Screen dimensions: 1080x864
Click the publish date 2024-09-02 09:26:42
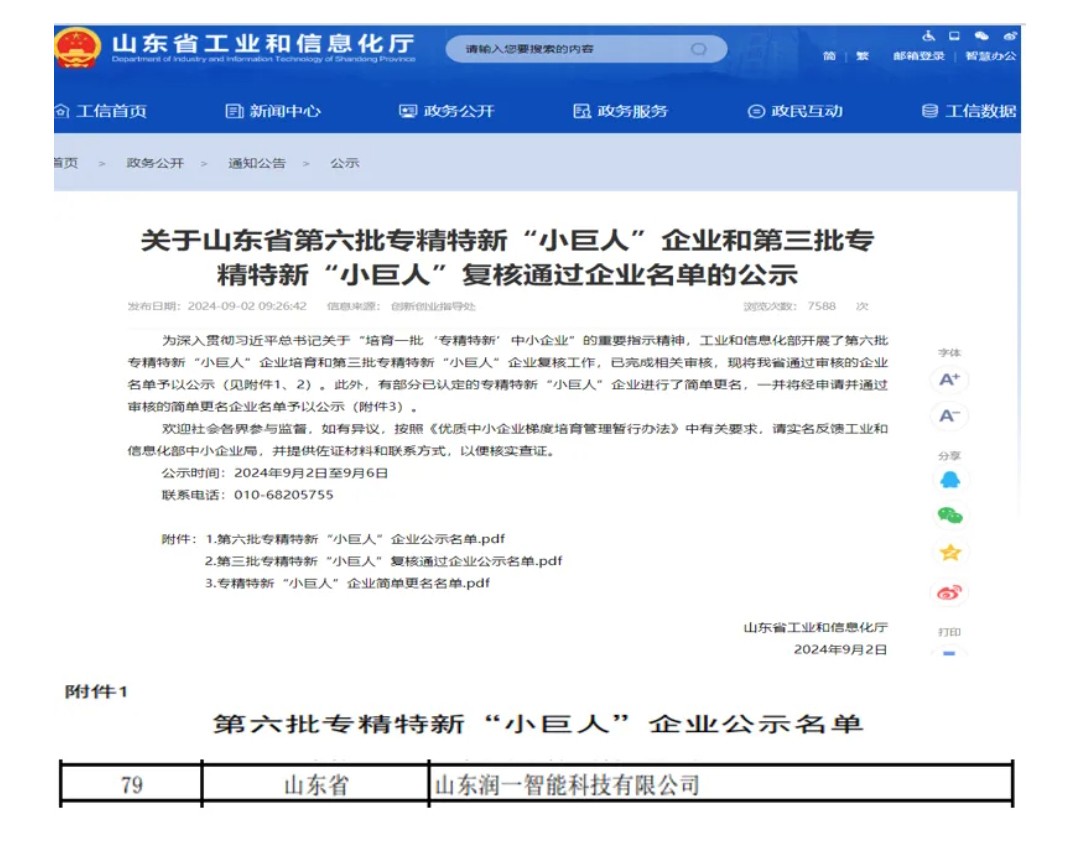click(x=247, y=306)
